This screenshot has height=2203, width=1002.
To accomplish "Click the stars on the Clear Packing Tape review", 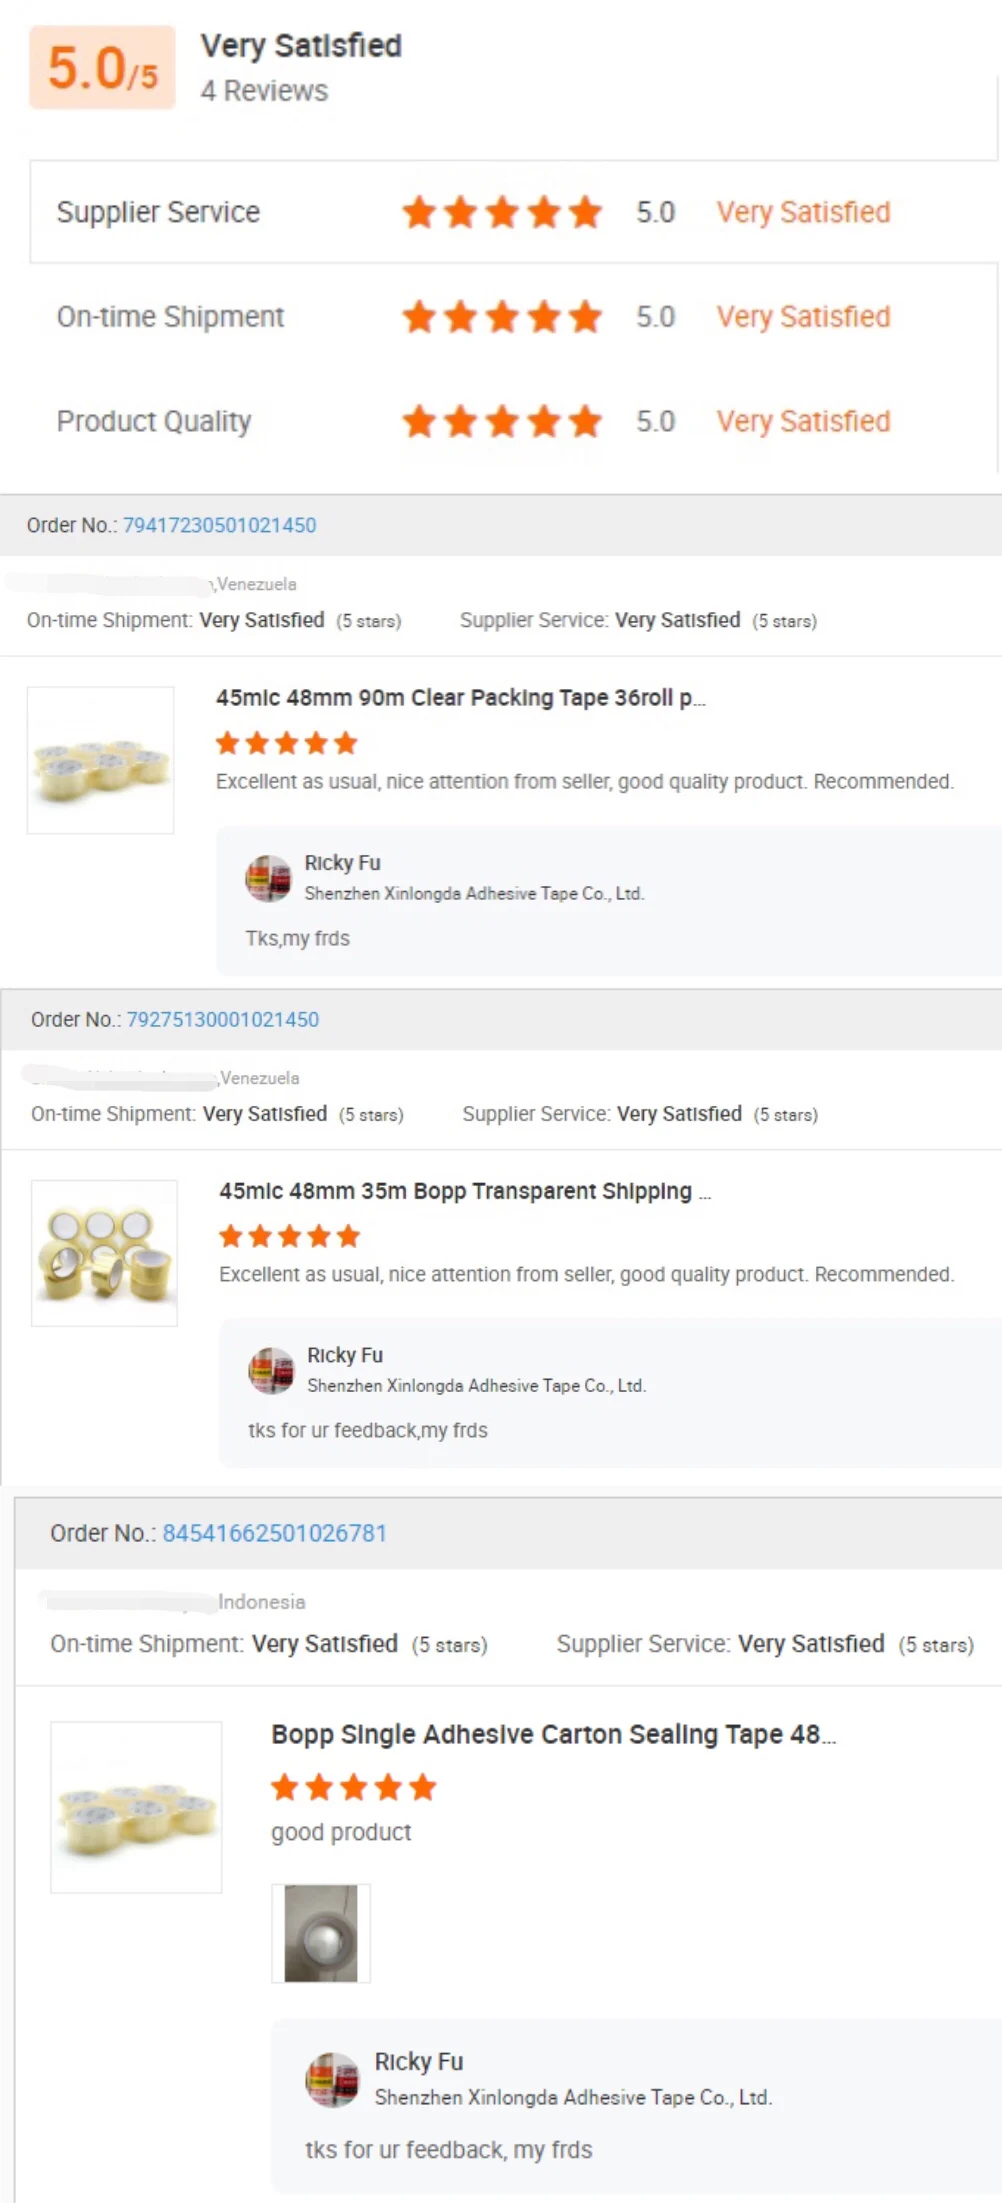I will pos(287,743).
